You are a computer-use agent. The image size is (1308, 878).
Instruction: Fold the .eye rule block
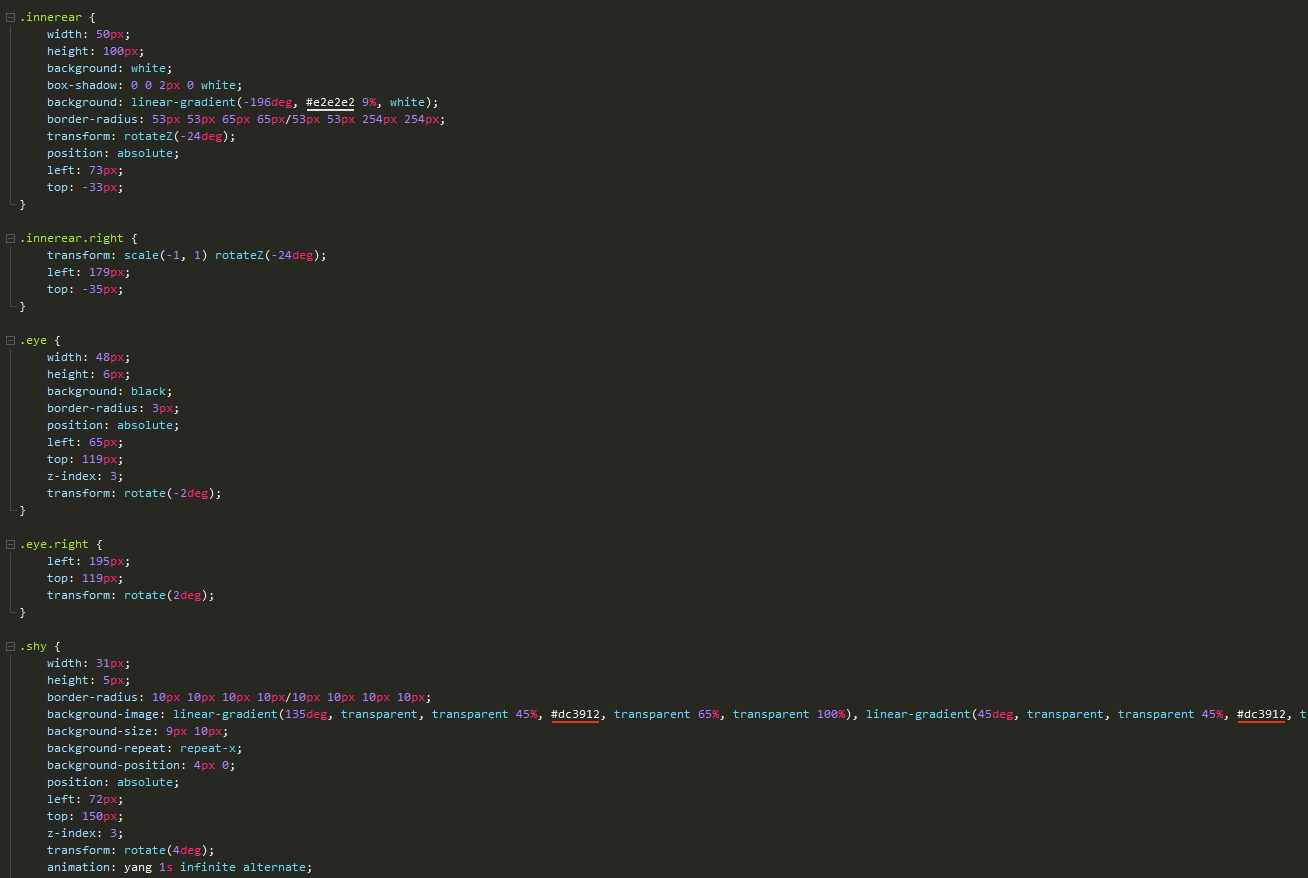[x=10, y=341]
